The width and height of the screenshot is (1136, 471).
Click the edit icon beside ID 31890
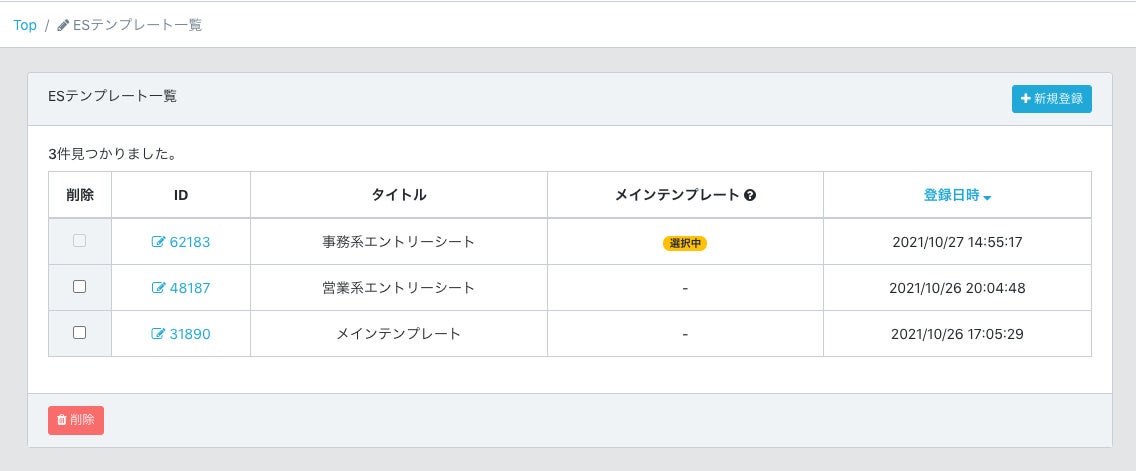pyautogui.click(x=158, y=334)
